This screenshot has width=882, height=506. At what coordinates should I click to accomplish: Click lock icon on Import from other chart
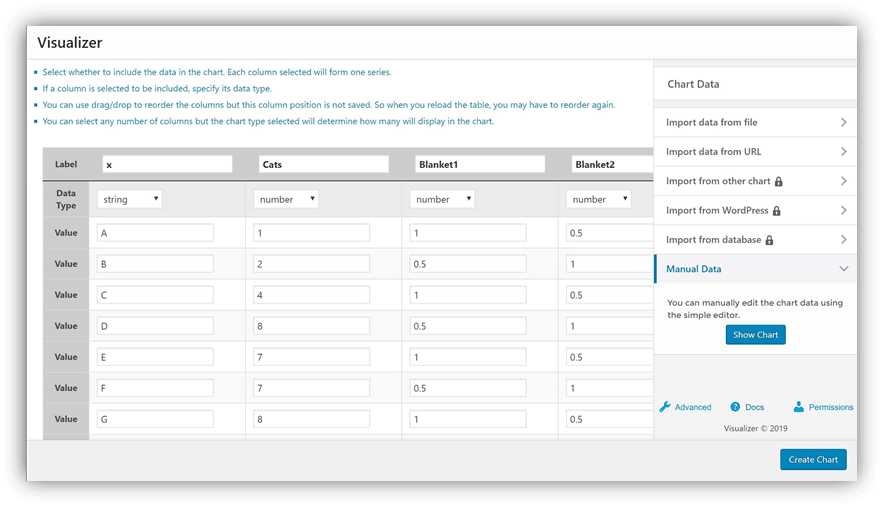click(x=778, y=182)
